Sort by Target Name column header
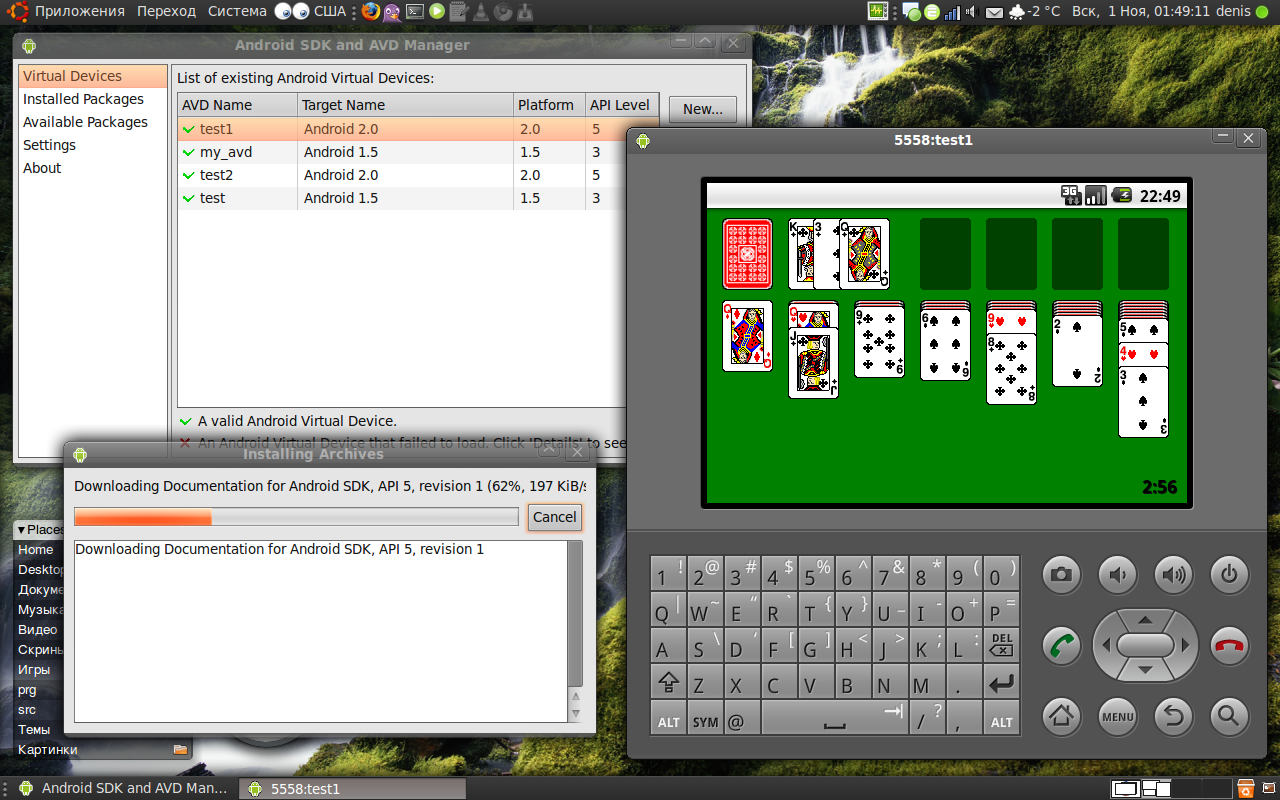 pos(406,105)
